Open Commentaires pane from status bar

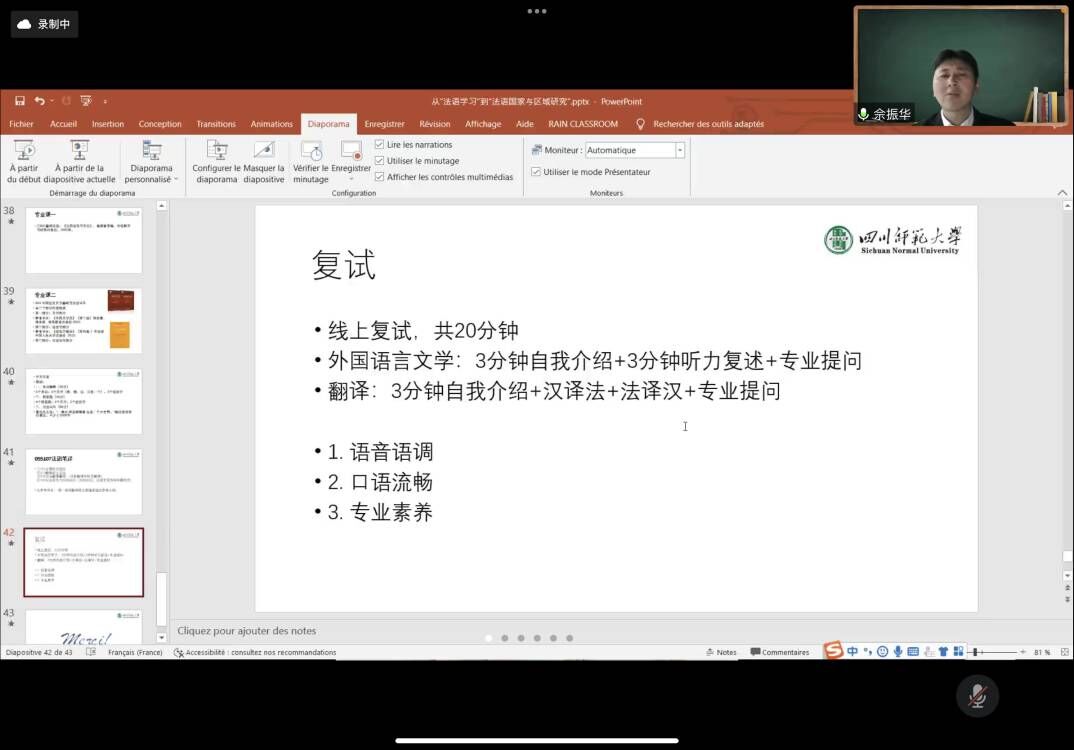(779, 652)
